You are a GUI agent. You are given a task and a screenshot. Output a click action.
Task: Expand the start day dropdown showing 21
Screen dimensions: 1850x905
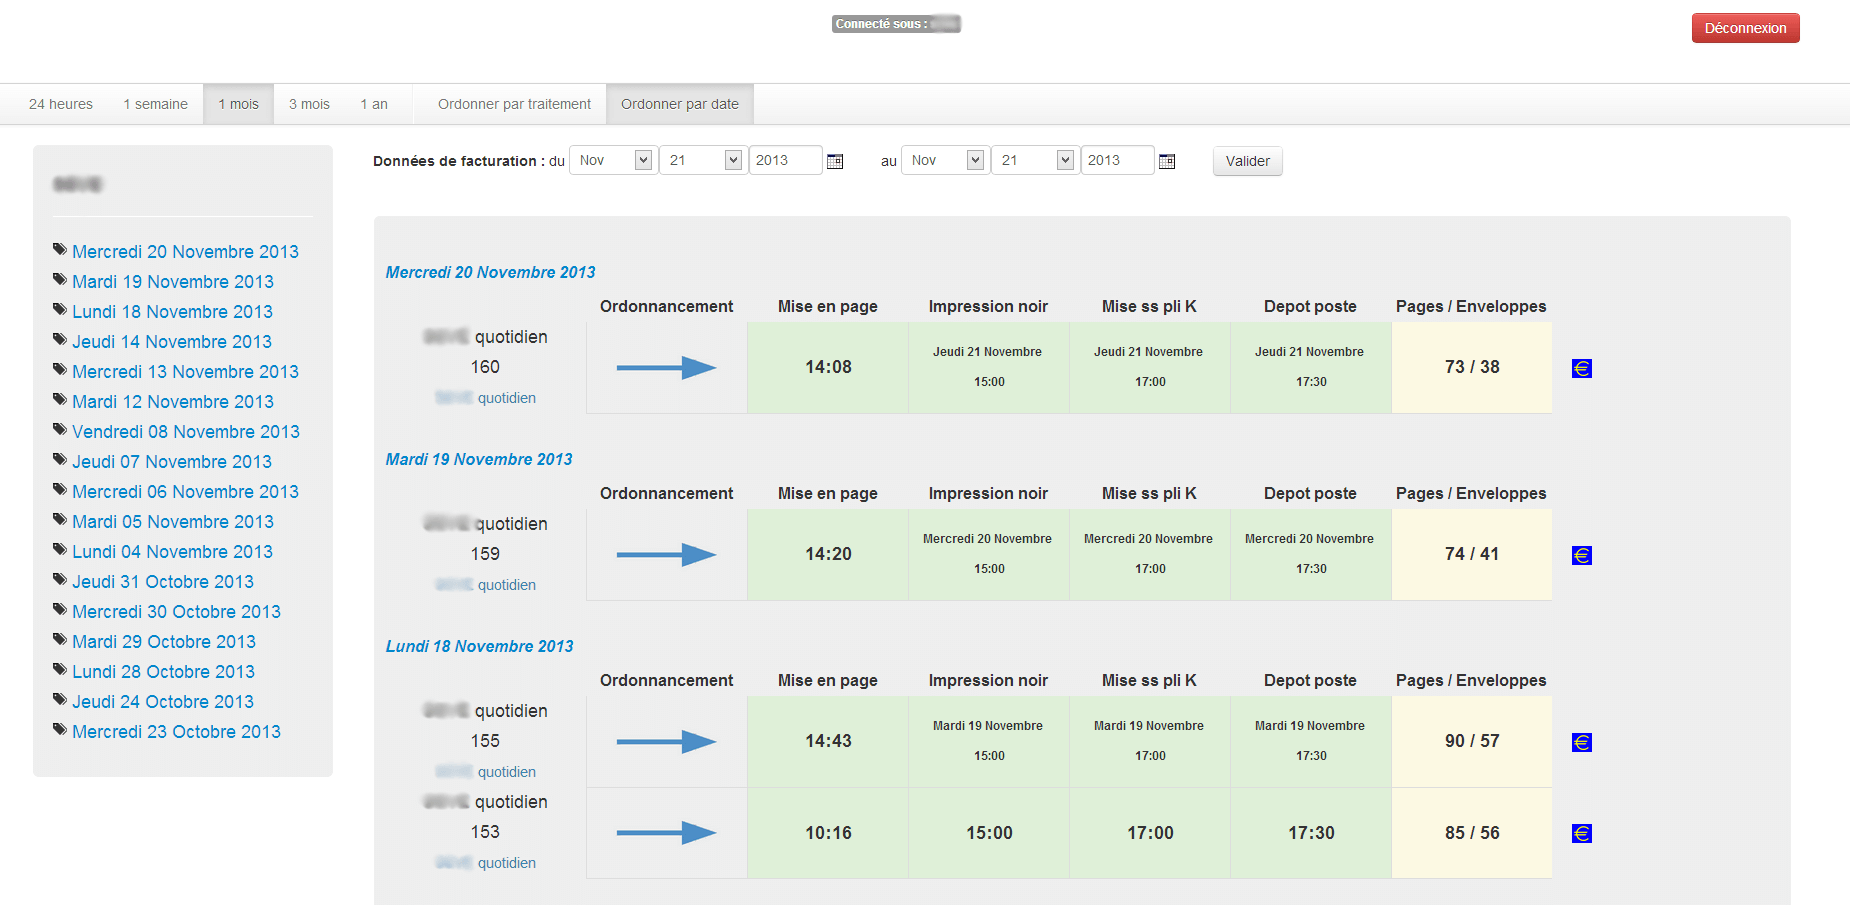click(702, 160)
